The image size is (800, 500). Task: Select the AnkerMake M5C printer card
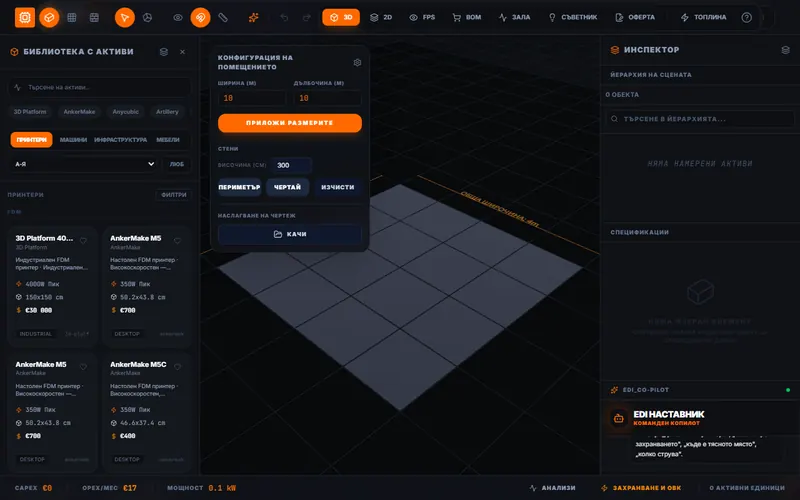pos(147,412)
